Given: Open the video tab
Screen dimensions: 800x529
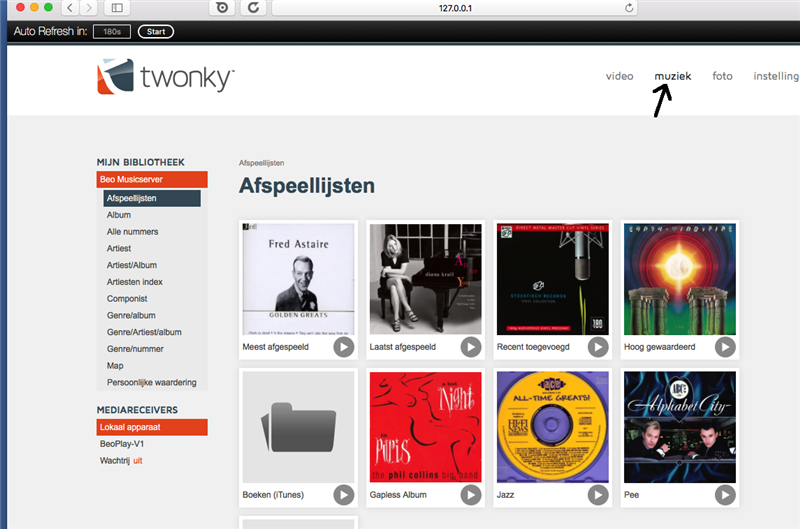Looking at the screenshot, I should pos(619,76).
